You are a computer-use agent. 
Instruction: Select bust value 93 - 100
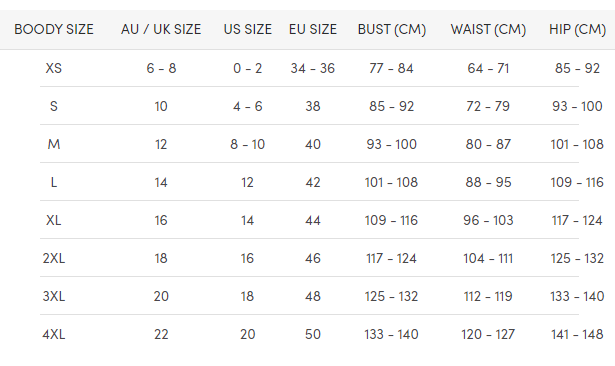391,144
